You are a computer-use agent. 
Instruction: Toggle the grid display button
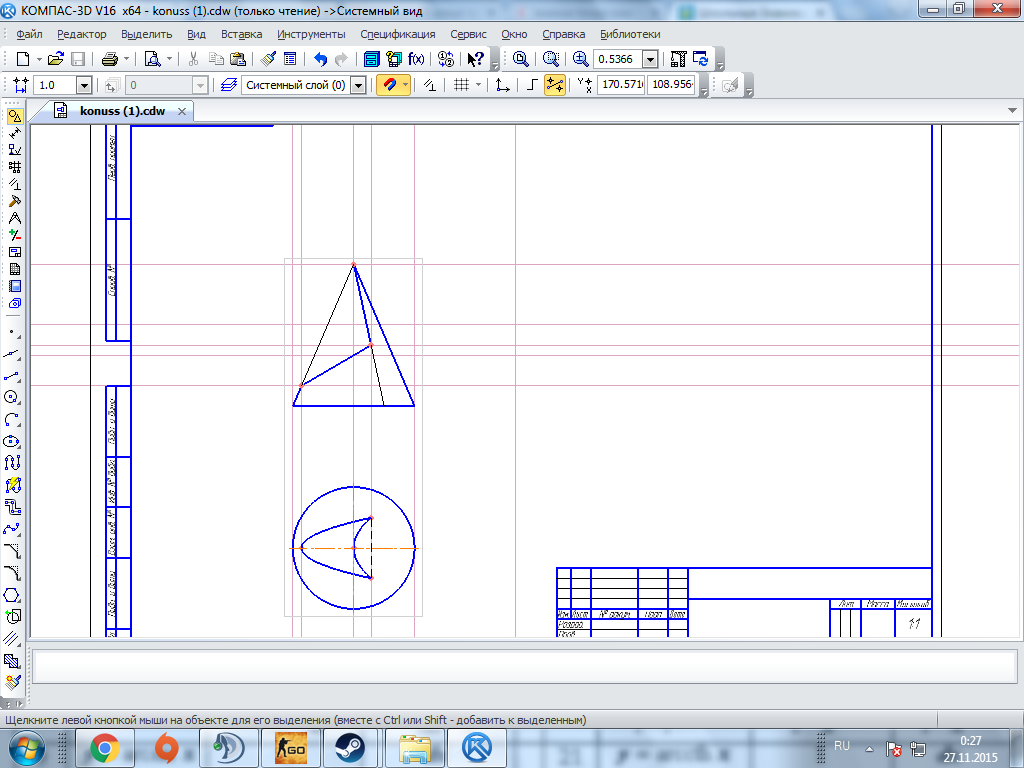click(461, 85)
